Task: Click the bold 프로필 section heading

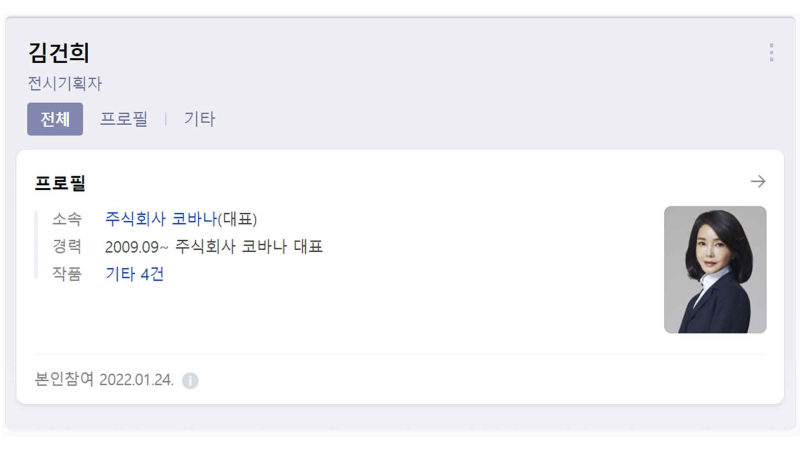Action: (60, 183)
